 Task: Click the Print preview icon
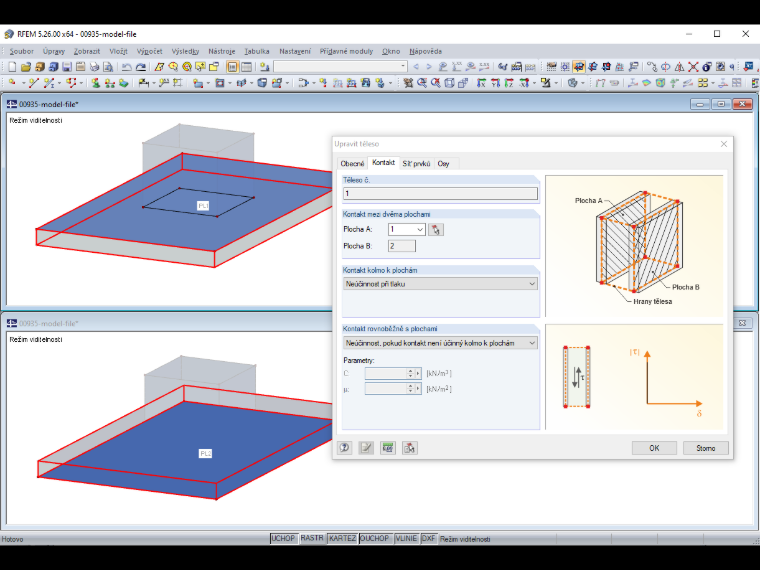click(108, 67)
